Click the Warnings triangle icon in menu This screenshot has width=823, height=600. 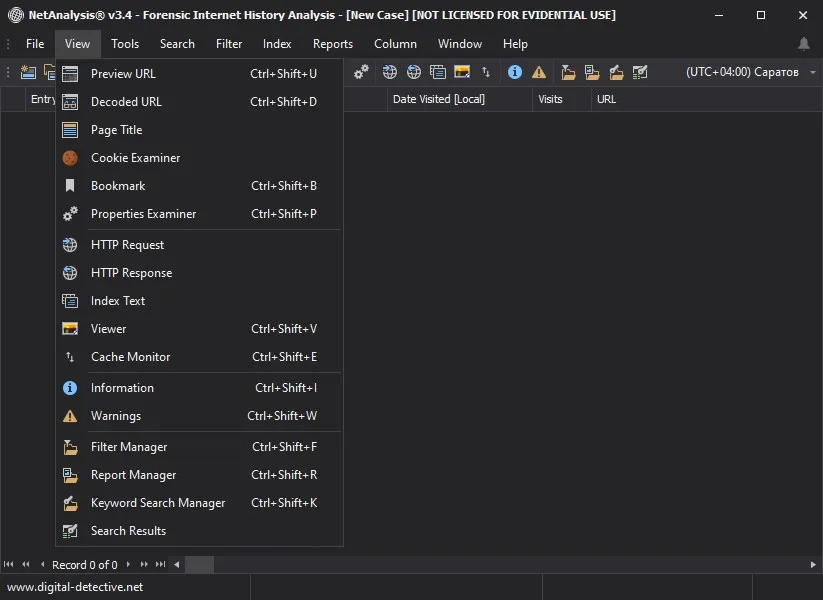tap(70, 416)
